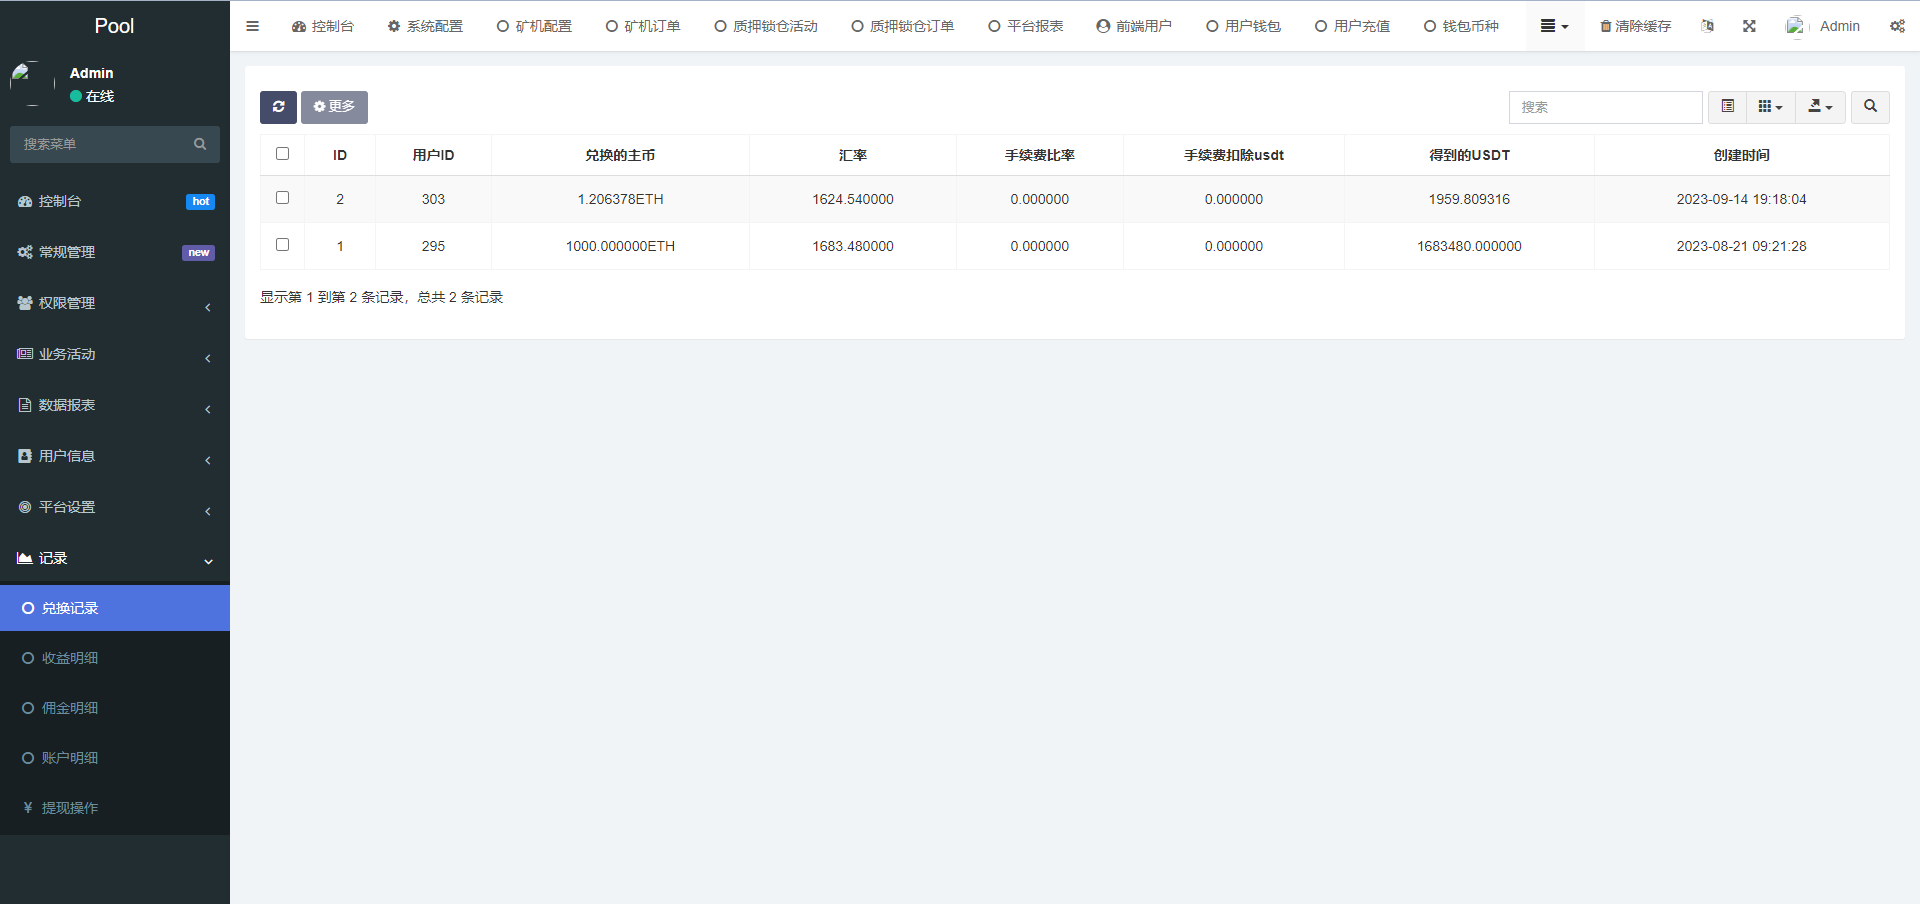The image size is (1920, 904).
Task: Open the fullscreen toggle icon in top bar
Action: pyautogui.click(x=1748, y=26)
